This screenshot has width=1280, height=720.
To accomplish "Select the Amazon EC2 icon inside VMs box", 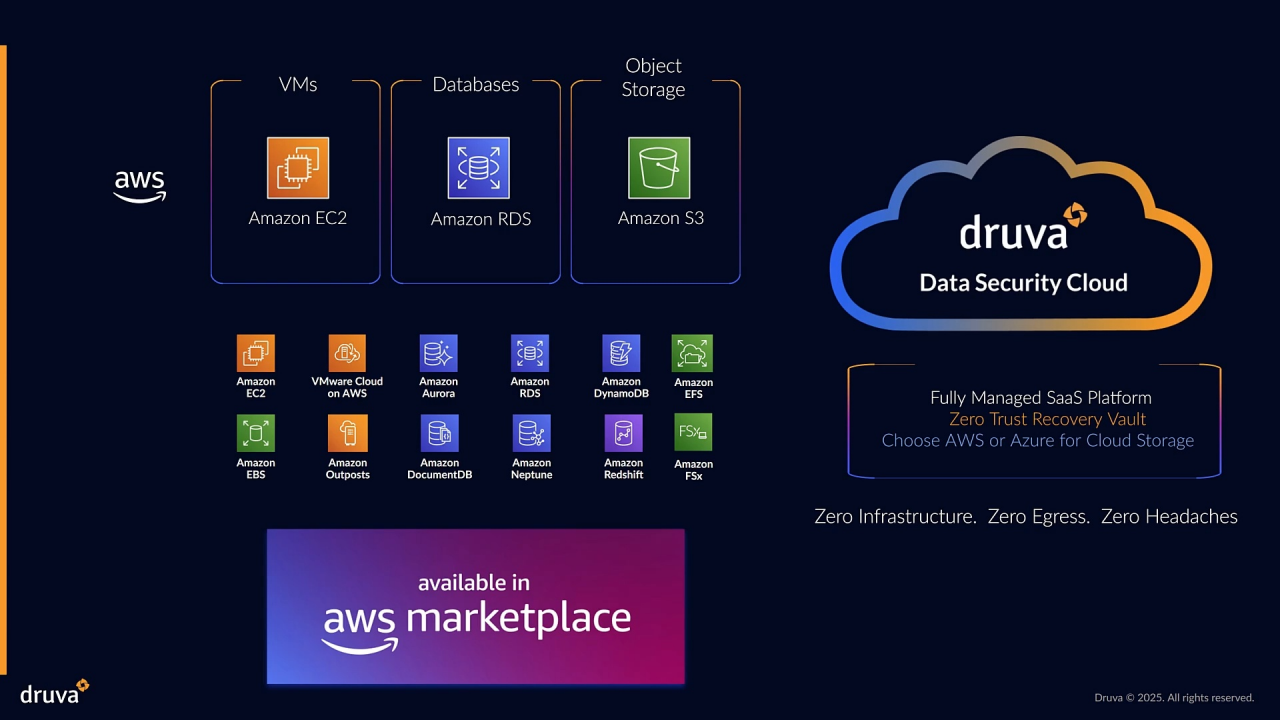I will tap(297, 167).
